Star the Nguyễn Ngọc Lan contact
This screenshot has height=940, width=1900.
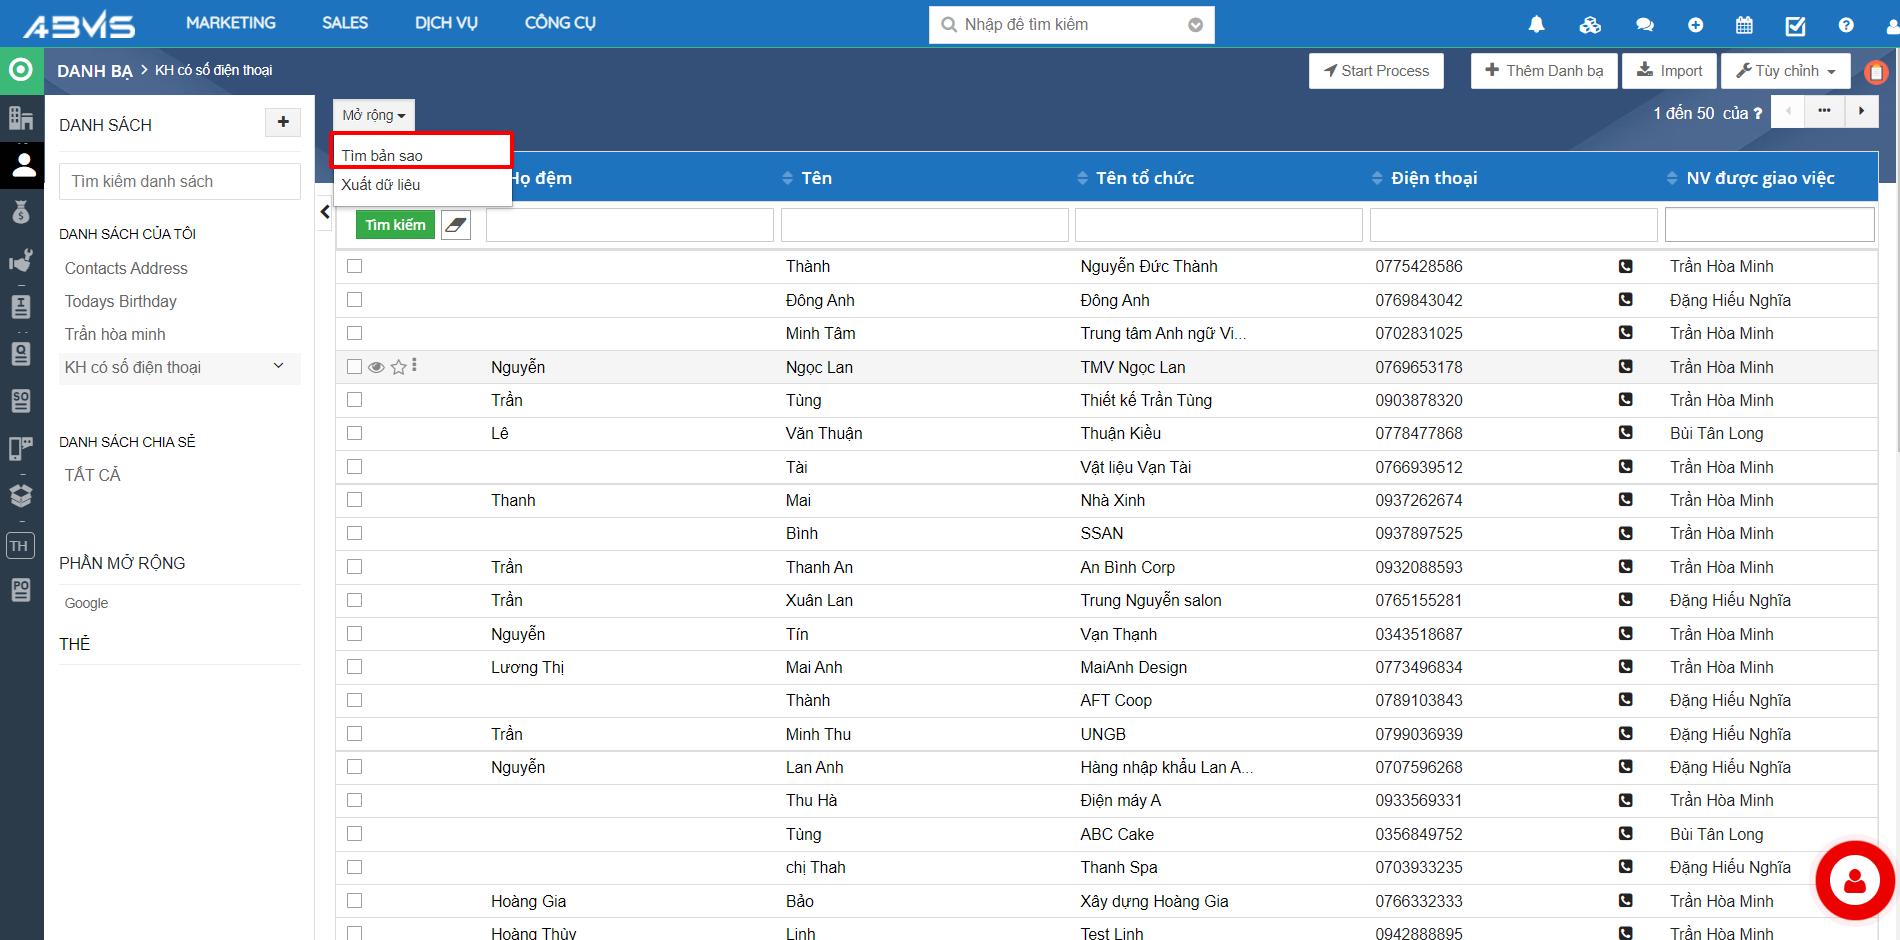[398, 367]
